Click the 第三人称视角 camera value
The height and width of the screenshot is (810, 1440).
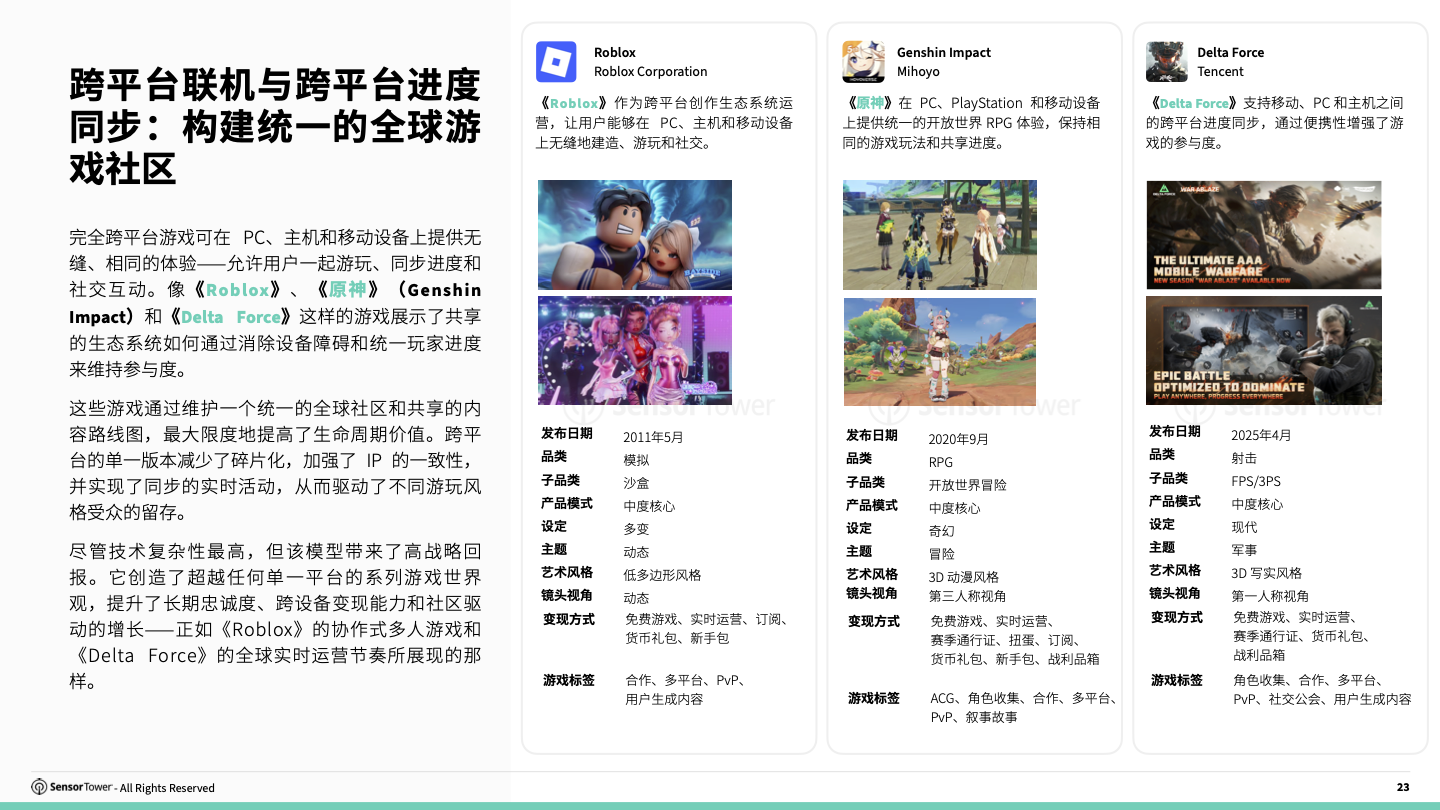(x=968, y=596)
